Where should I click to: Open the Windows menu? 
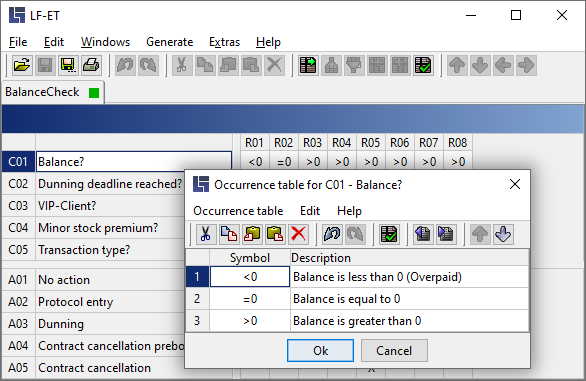tap(105, 42)
